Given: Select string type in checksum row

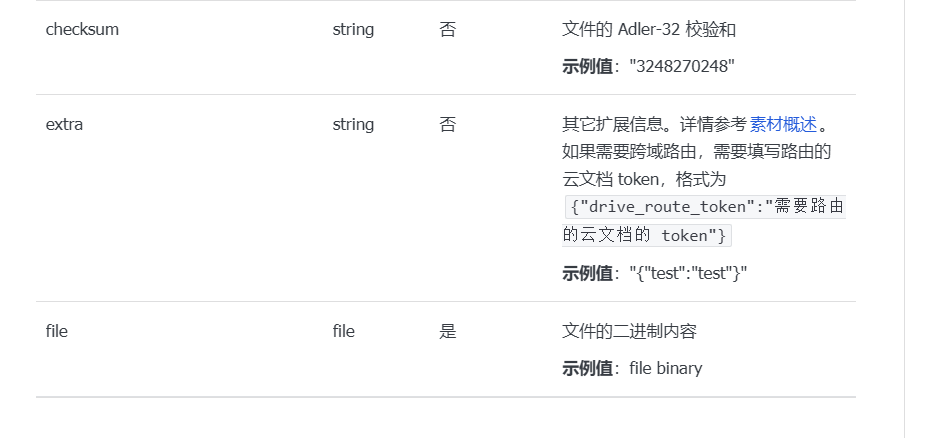Looking at the screenshot, I should (353, 30).
